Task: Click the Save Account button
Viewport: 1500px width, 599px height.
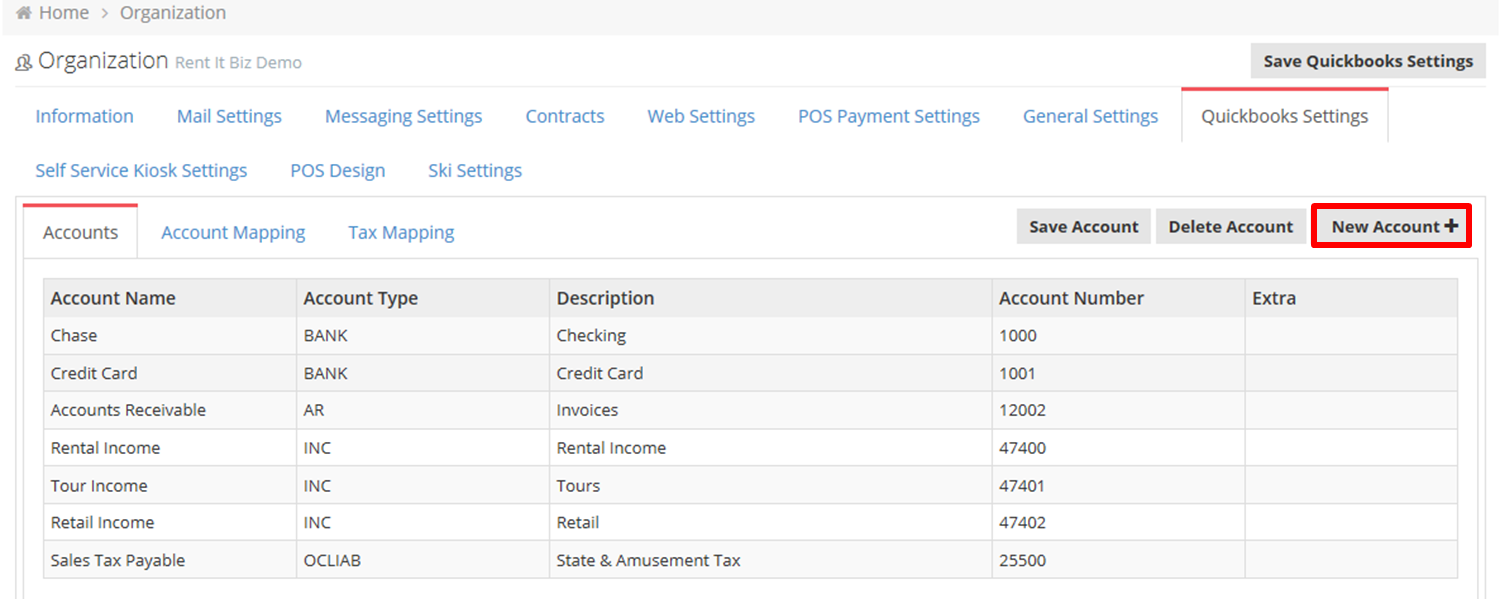Action: pyautogui.click(x=1084, y=227)
